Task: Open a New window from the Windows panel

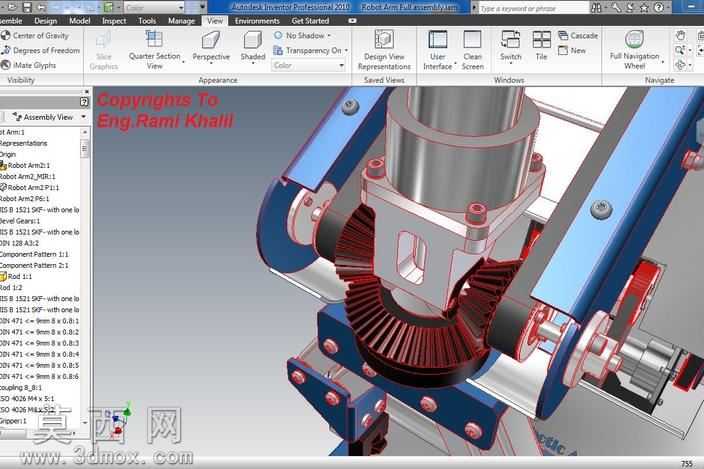Action: click(572, 51)
